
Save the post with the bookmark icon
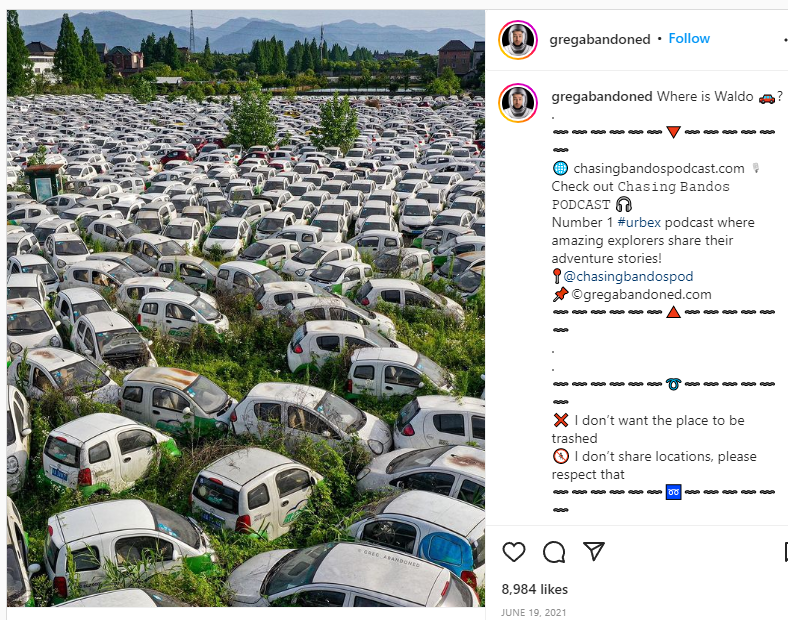[x=785, y=552]
